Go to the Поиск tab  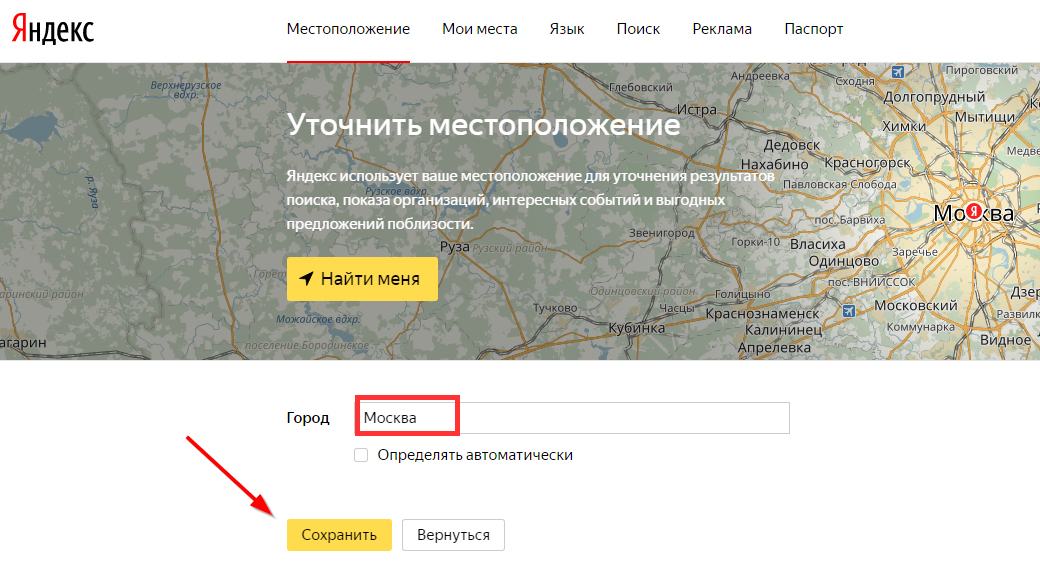[638, 29]
